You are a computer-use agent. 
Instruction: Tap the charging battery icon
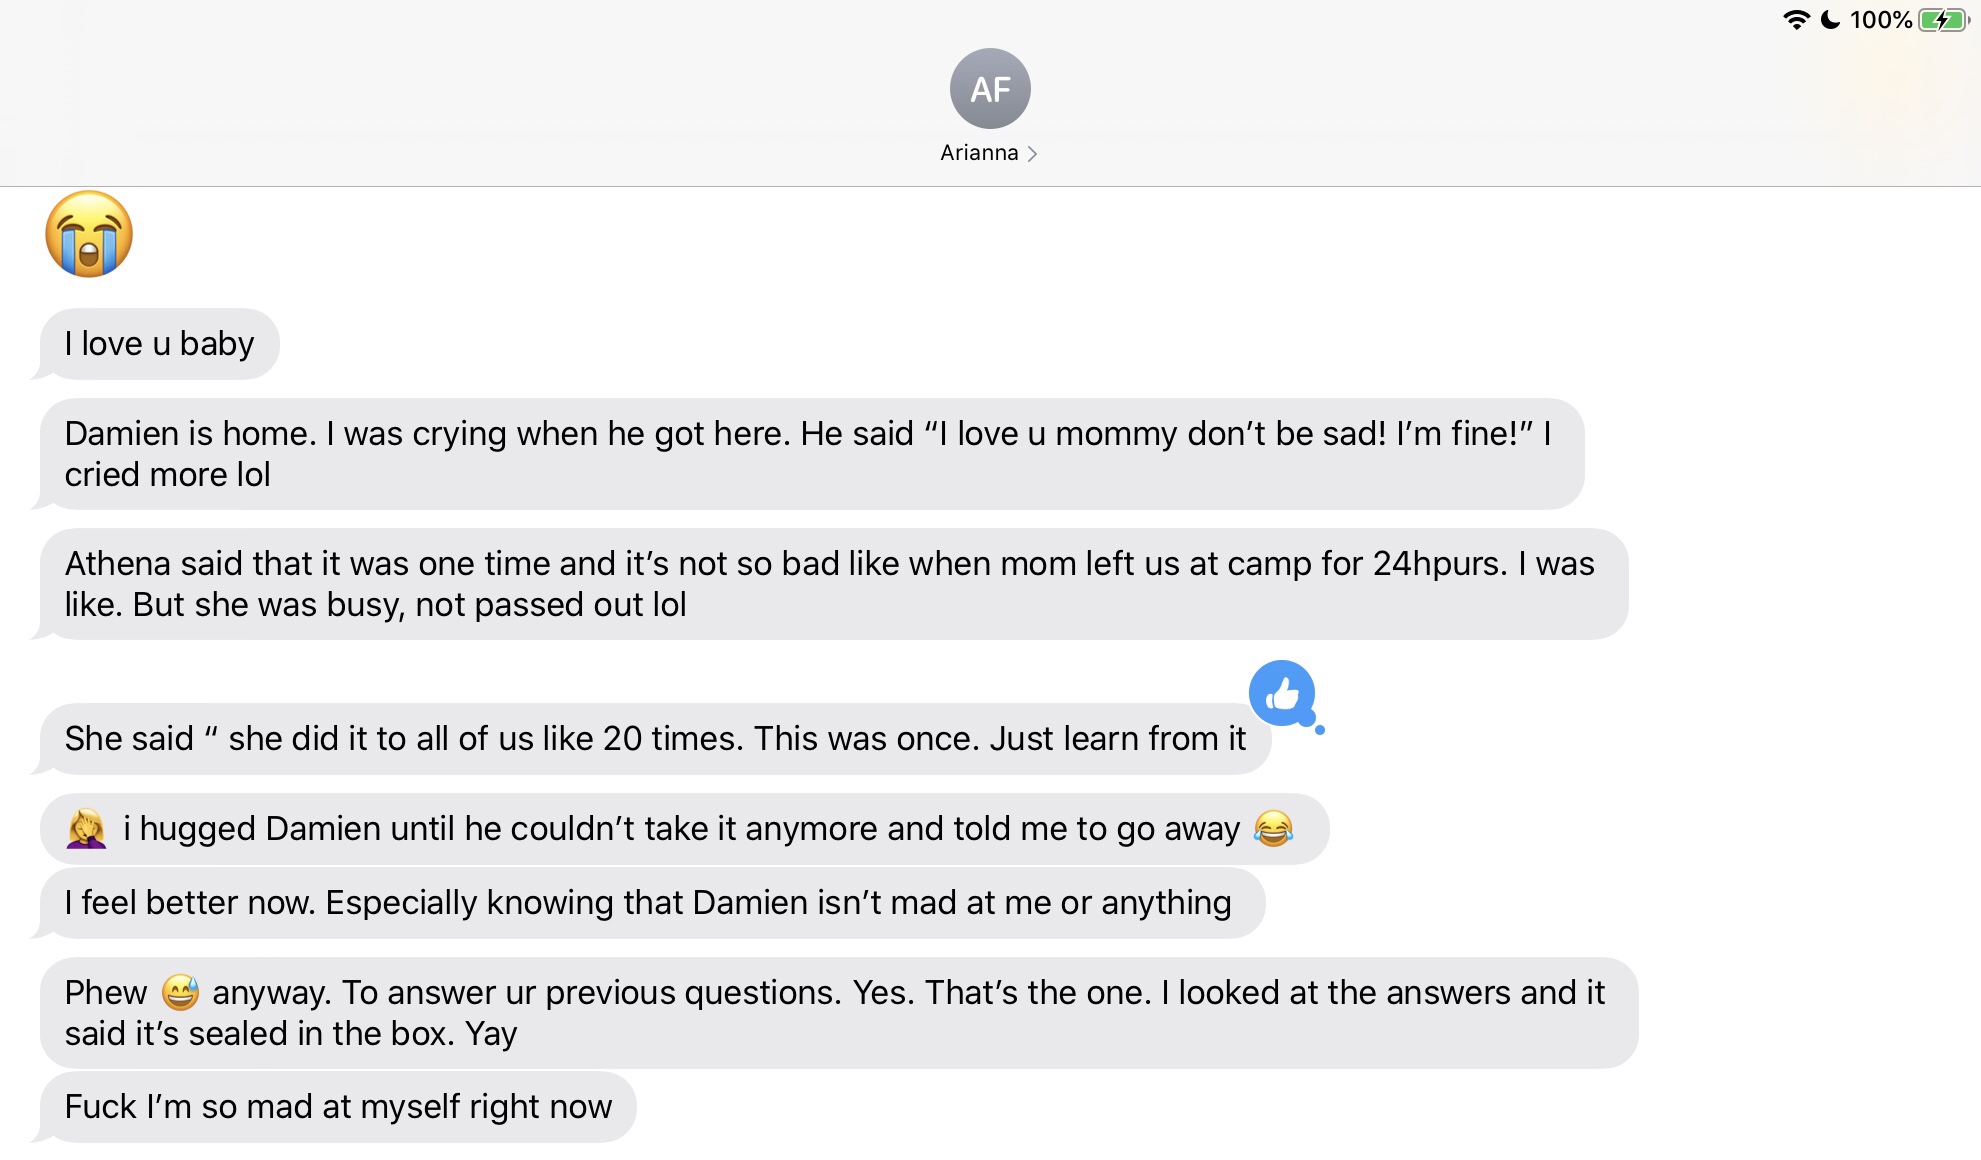[x=1943, y=20]
